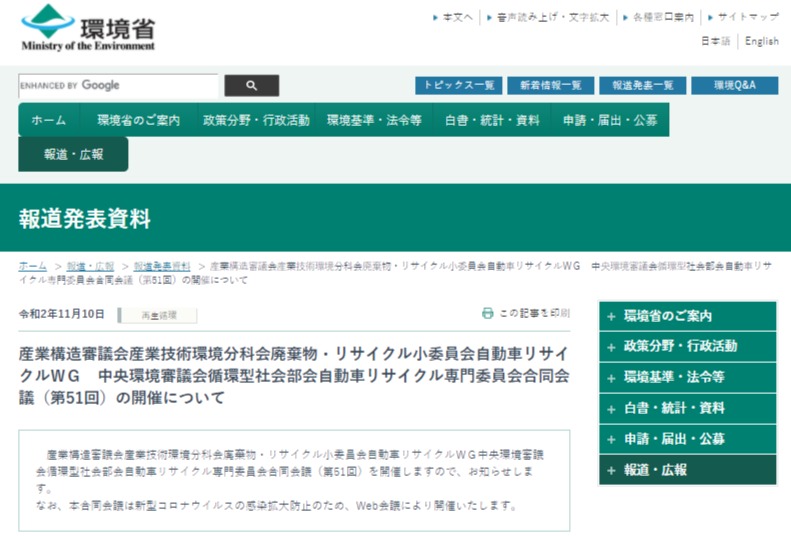Open the 各種窓口案内 link
This screenshot has height=536, width=791.
point(663,18)
